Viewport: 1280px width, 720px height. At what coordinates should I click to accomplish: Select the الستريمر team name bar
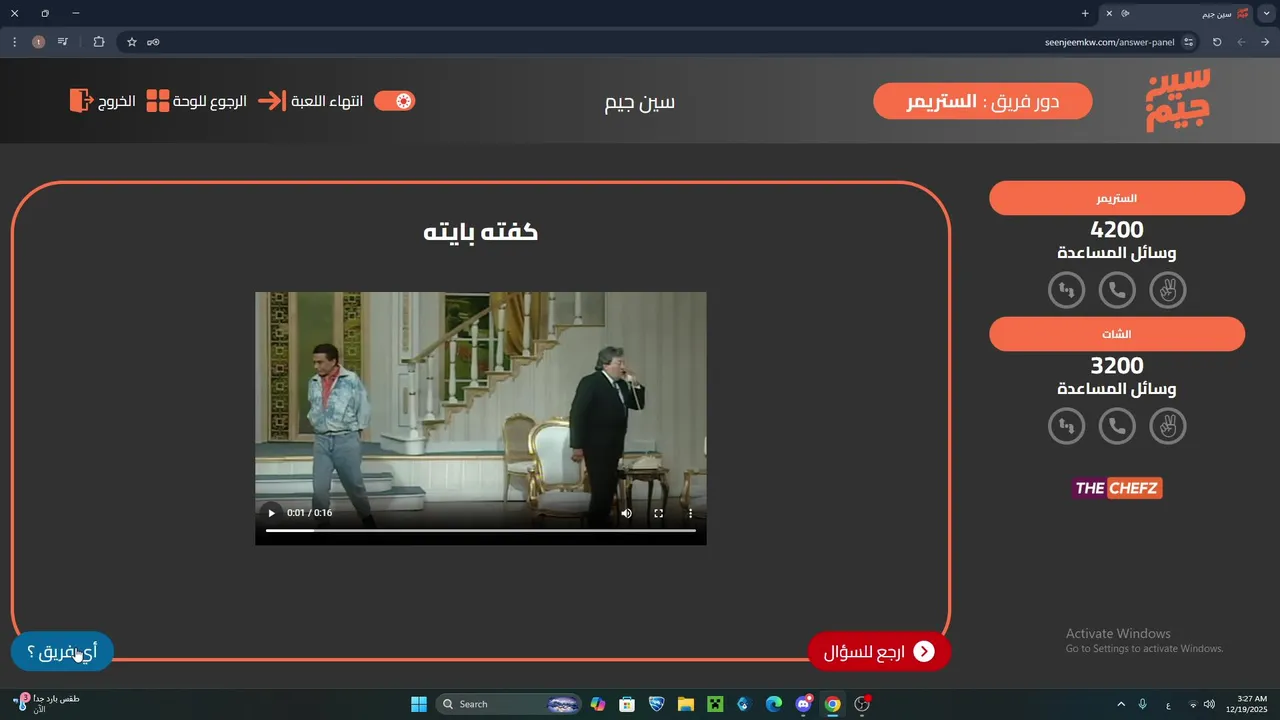[1117, 198]
